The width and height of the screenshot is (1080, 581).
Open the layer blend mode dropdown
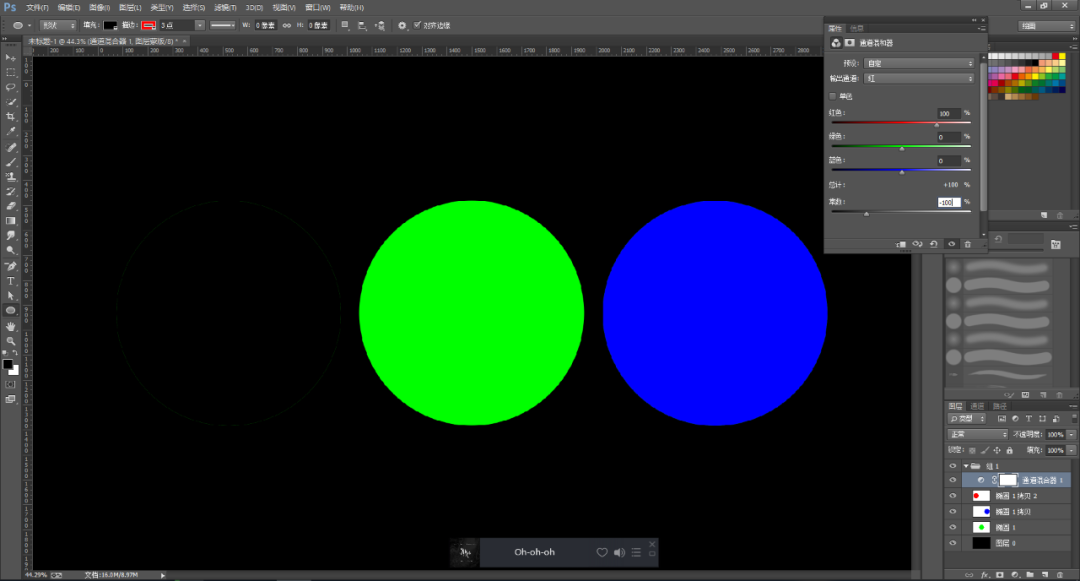click(978, 434)
